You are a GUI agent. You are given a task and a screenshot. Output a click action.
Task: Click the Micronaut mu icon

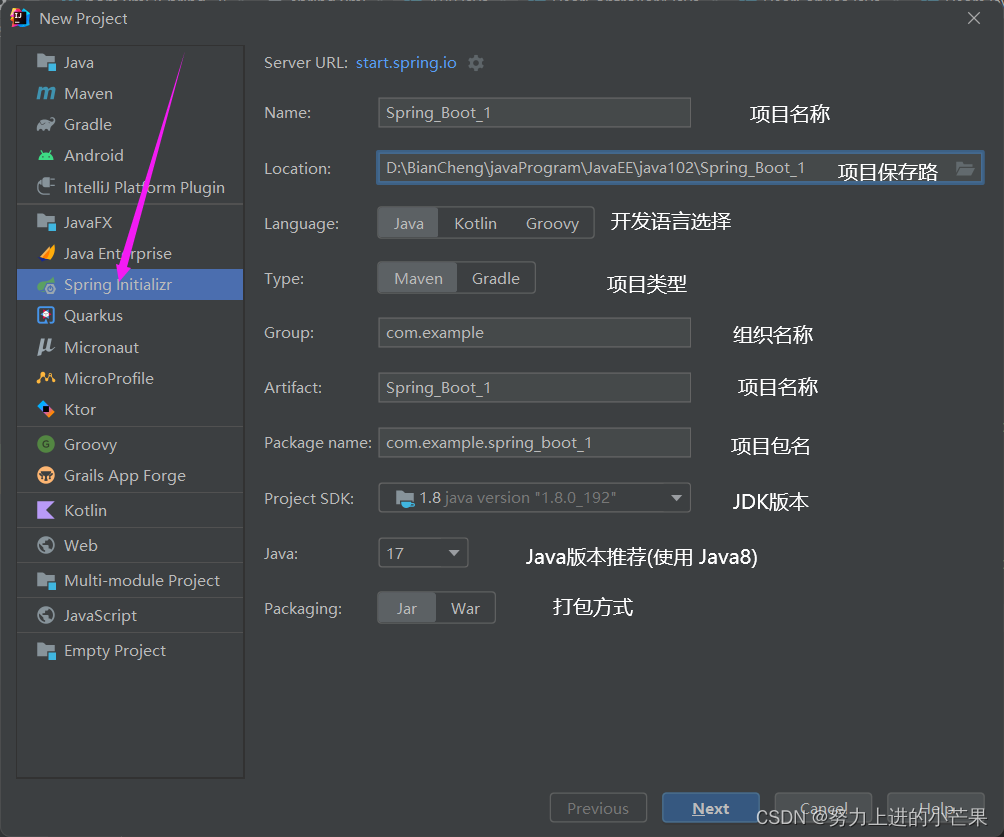pyautogui.click(x=46, y=347)
